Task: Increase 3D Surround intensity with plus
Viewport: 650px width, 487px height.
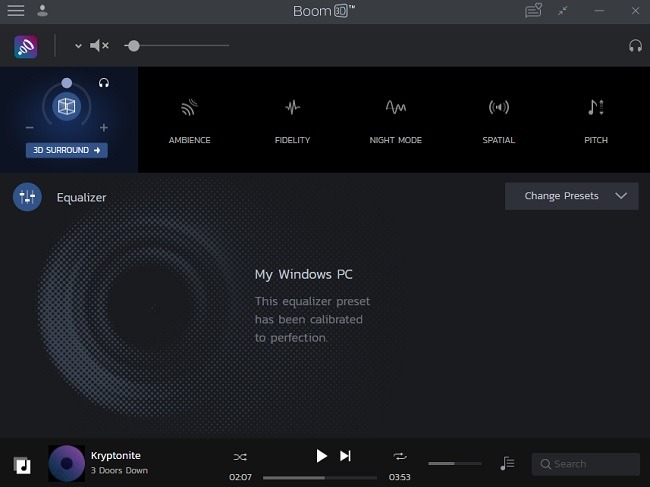Action: pyautogui.click(x=104, y=128)
